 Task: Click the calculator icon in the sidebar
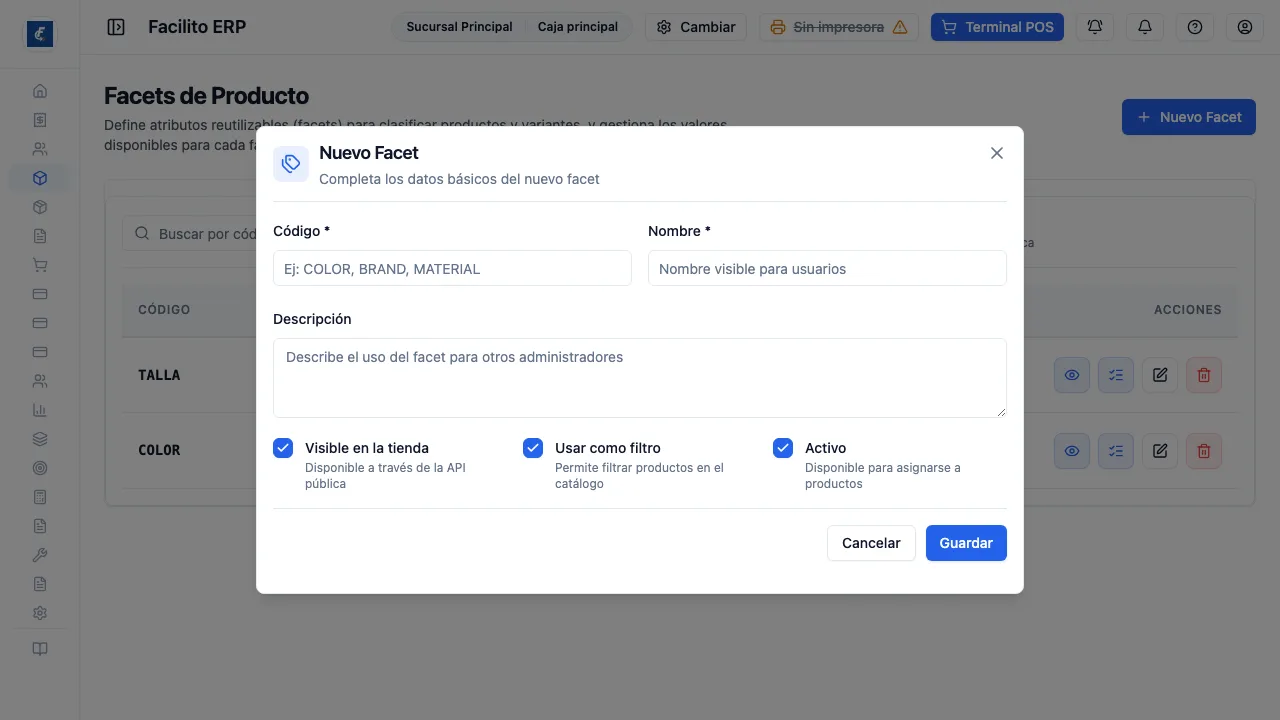click(x=40, y=497)
